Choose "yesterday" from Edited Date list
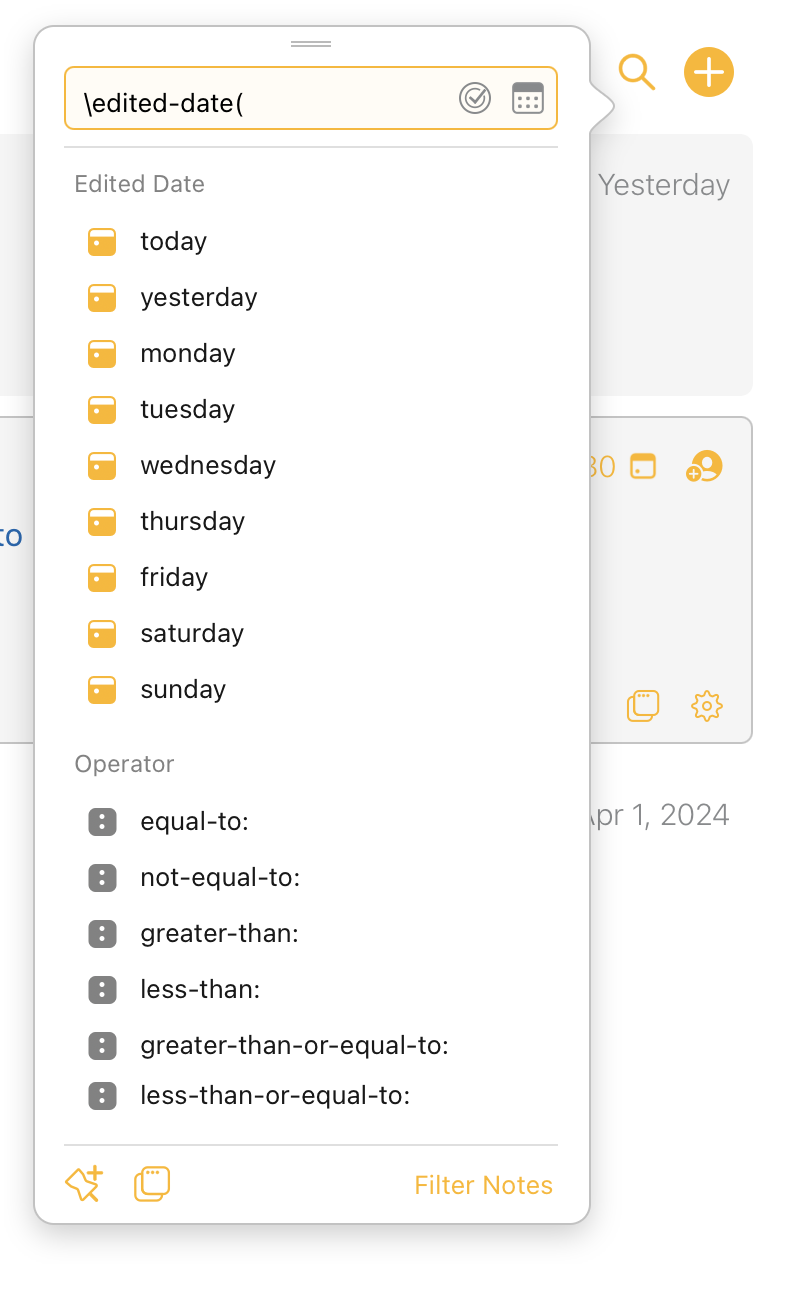The width and height of the screenshot is (794, 1298). pyautogui.click(x=198, y=297)
